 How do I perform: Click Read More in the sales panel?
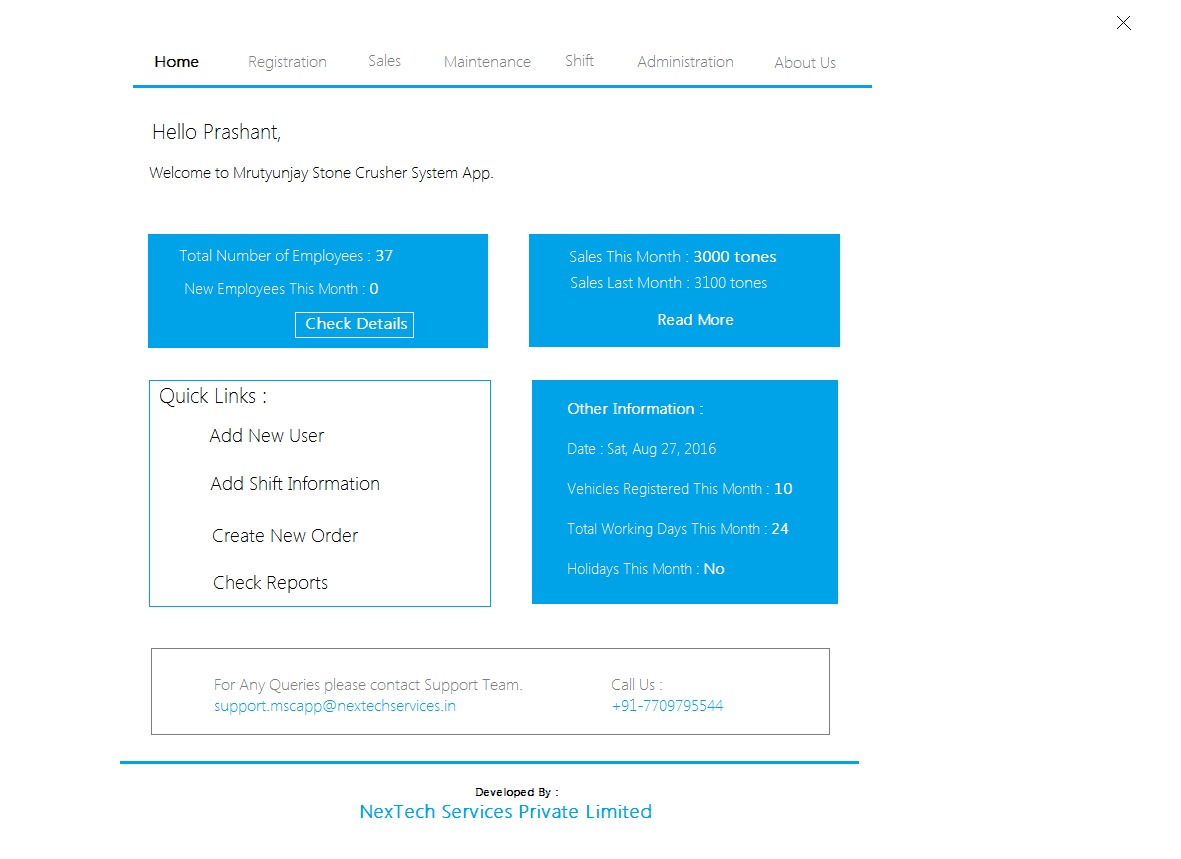695,320
